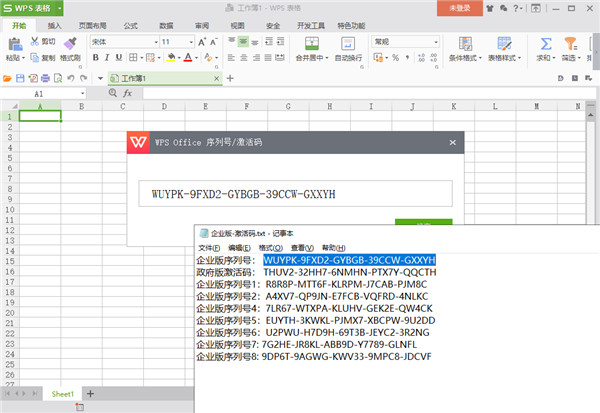This screenshot has width=600, height=413.
Task: Click the Wrap Text icon
Action: 348,44
